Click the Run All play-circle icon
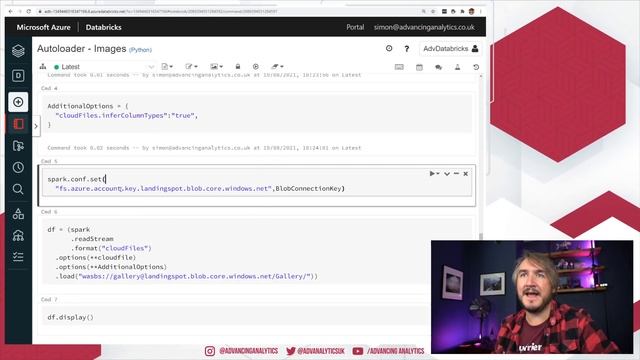 pyautogui.click(x=256, y=67)
